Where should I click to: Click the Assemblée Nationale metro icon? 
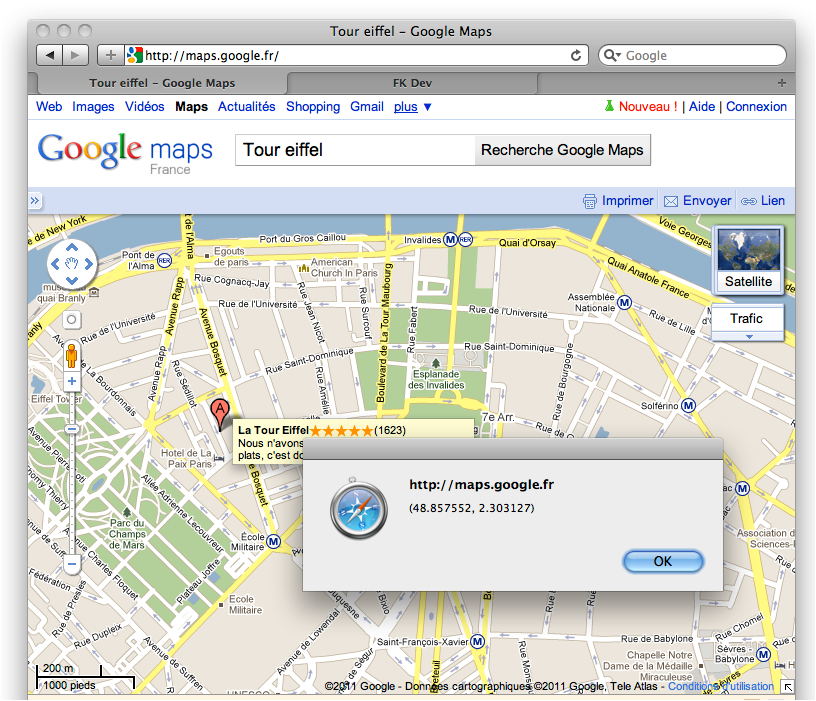click(x=624, y=302)
